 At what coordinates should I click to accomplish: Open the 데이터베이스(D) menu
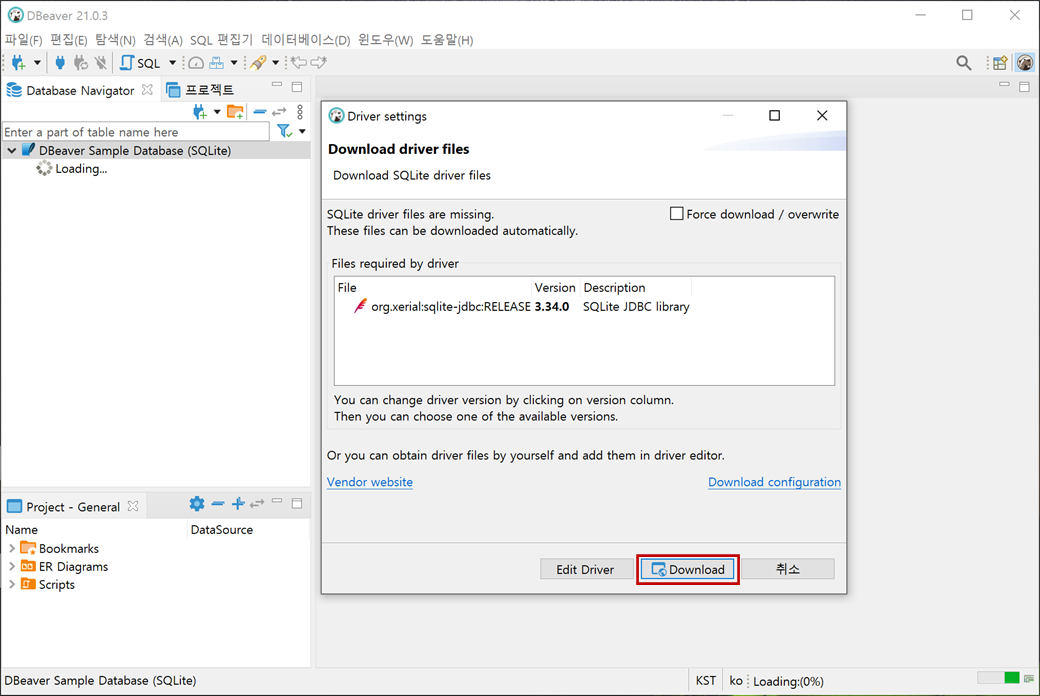click(306, 40)
